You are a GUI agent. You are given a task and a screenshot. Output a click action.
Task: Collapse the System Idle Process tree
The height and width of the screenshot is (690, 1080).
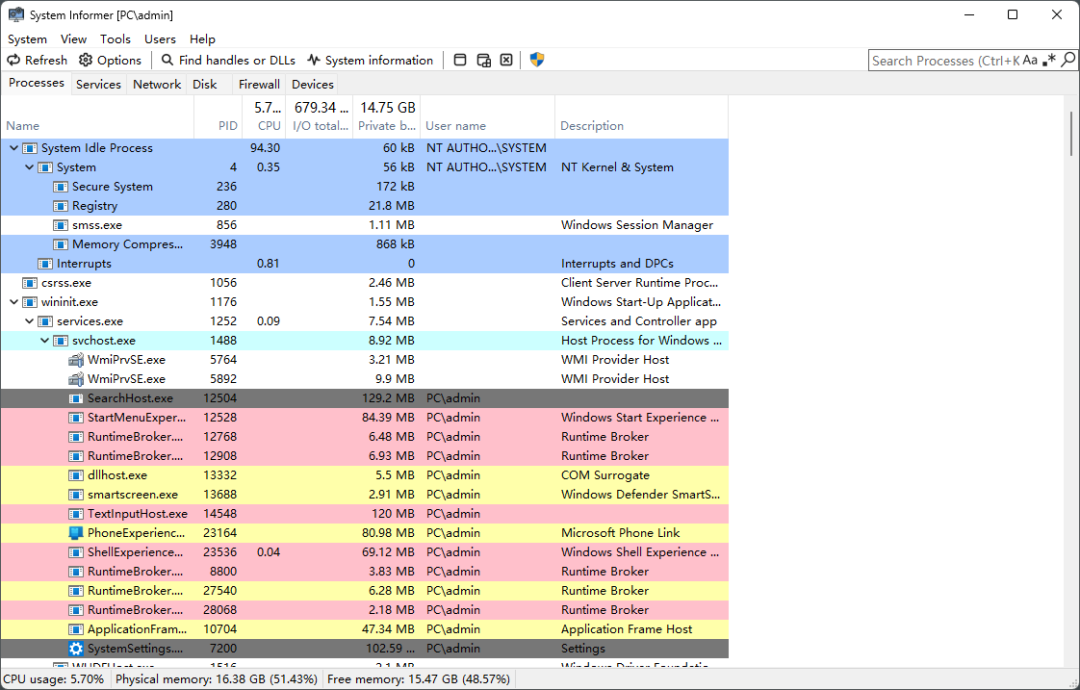pos(14,147)
